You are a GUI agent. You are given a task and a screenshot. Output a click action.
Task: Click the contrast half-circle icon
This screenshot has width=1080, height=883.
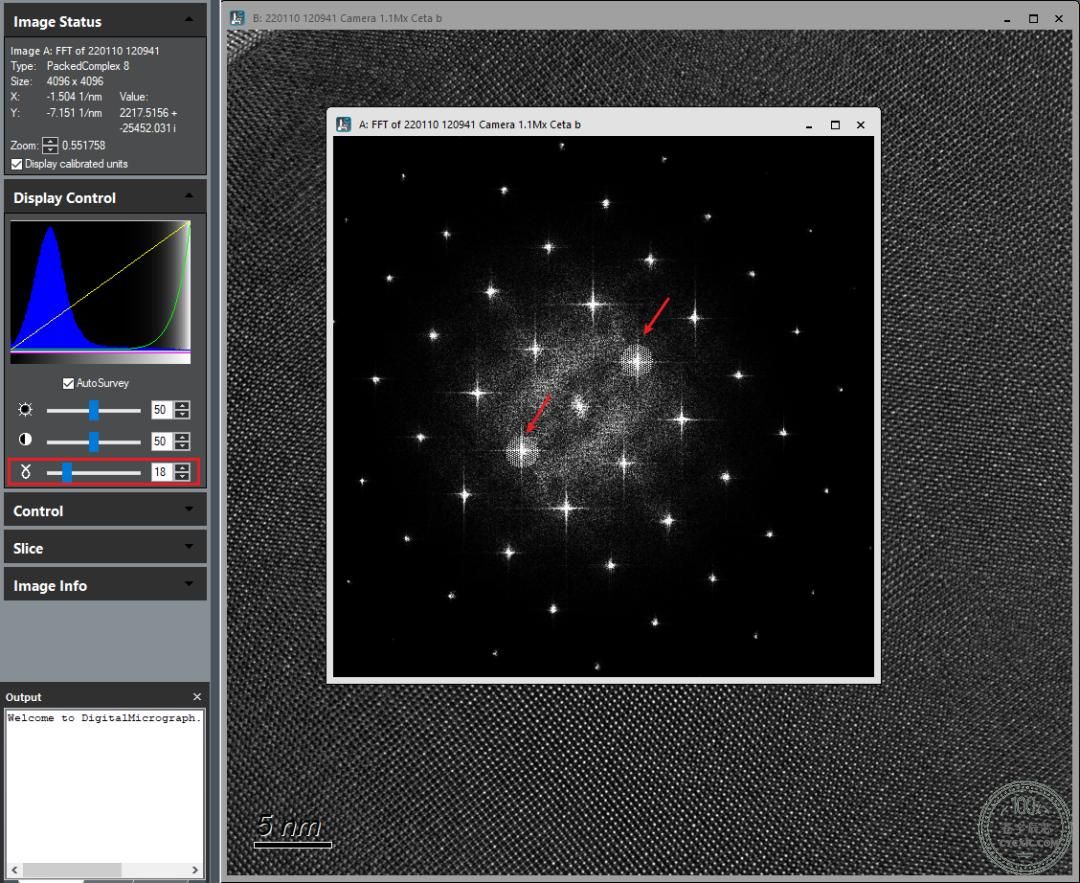click(x=25, y=439)
